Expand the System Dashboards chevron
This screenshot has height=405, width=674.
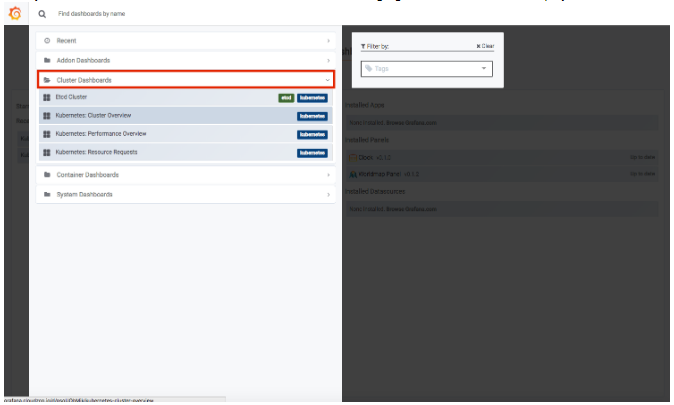pyautogui.click(x=328, y=195)
